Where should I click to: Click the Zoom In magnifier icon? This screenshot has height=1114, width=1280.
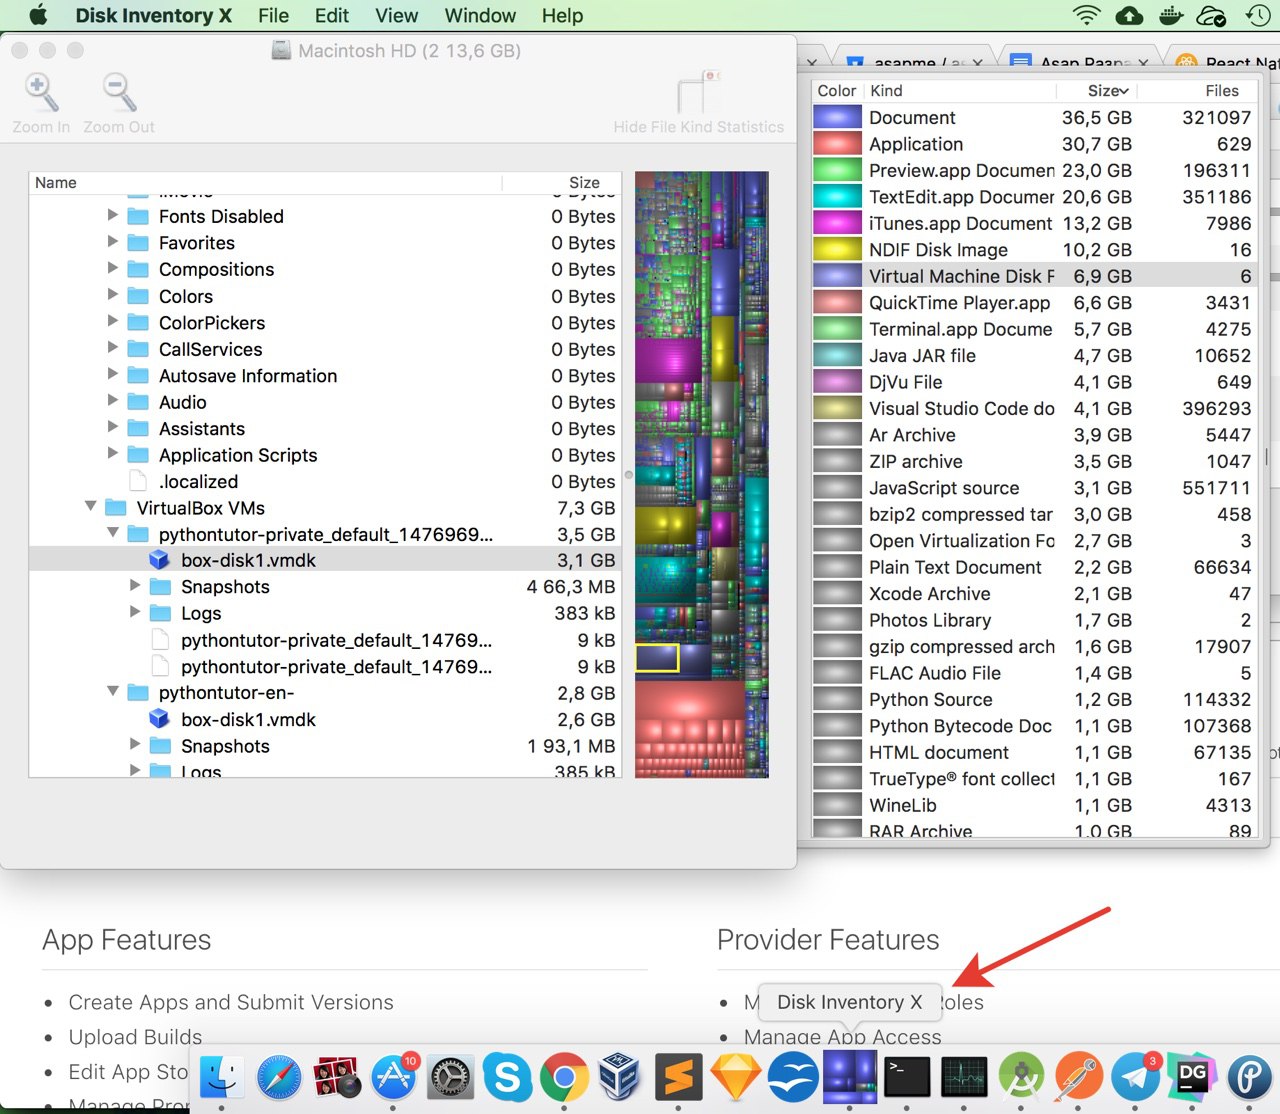41,93
